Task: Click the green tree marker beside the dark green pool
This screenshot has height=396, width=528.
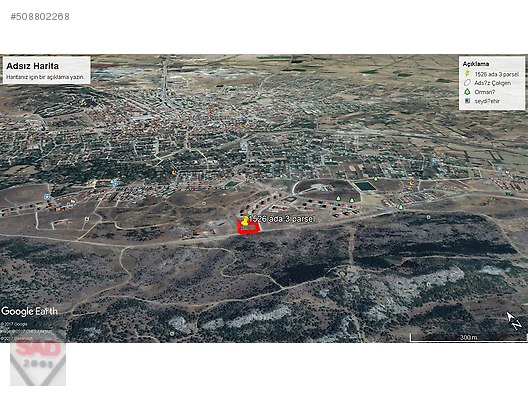Action: [x=376, y=179]
